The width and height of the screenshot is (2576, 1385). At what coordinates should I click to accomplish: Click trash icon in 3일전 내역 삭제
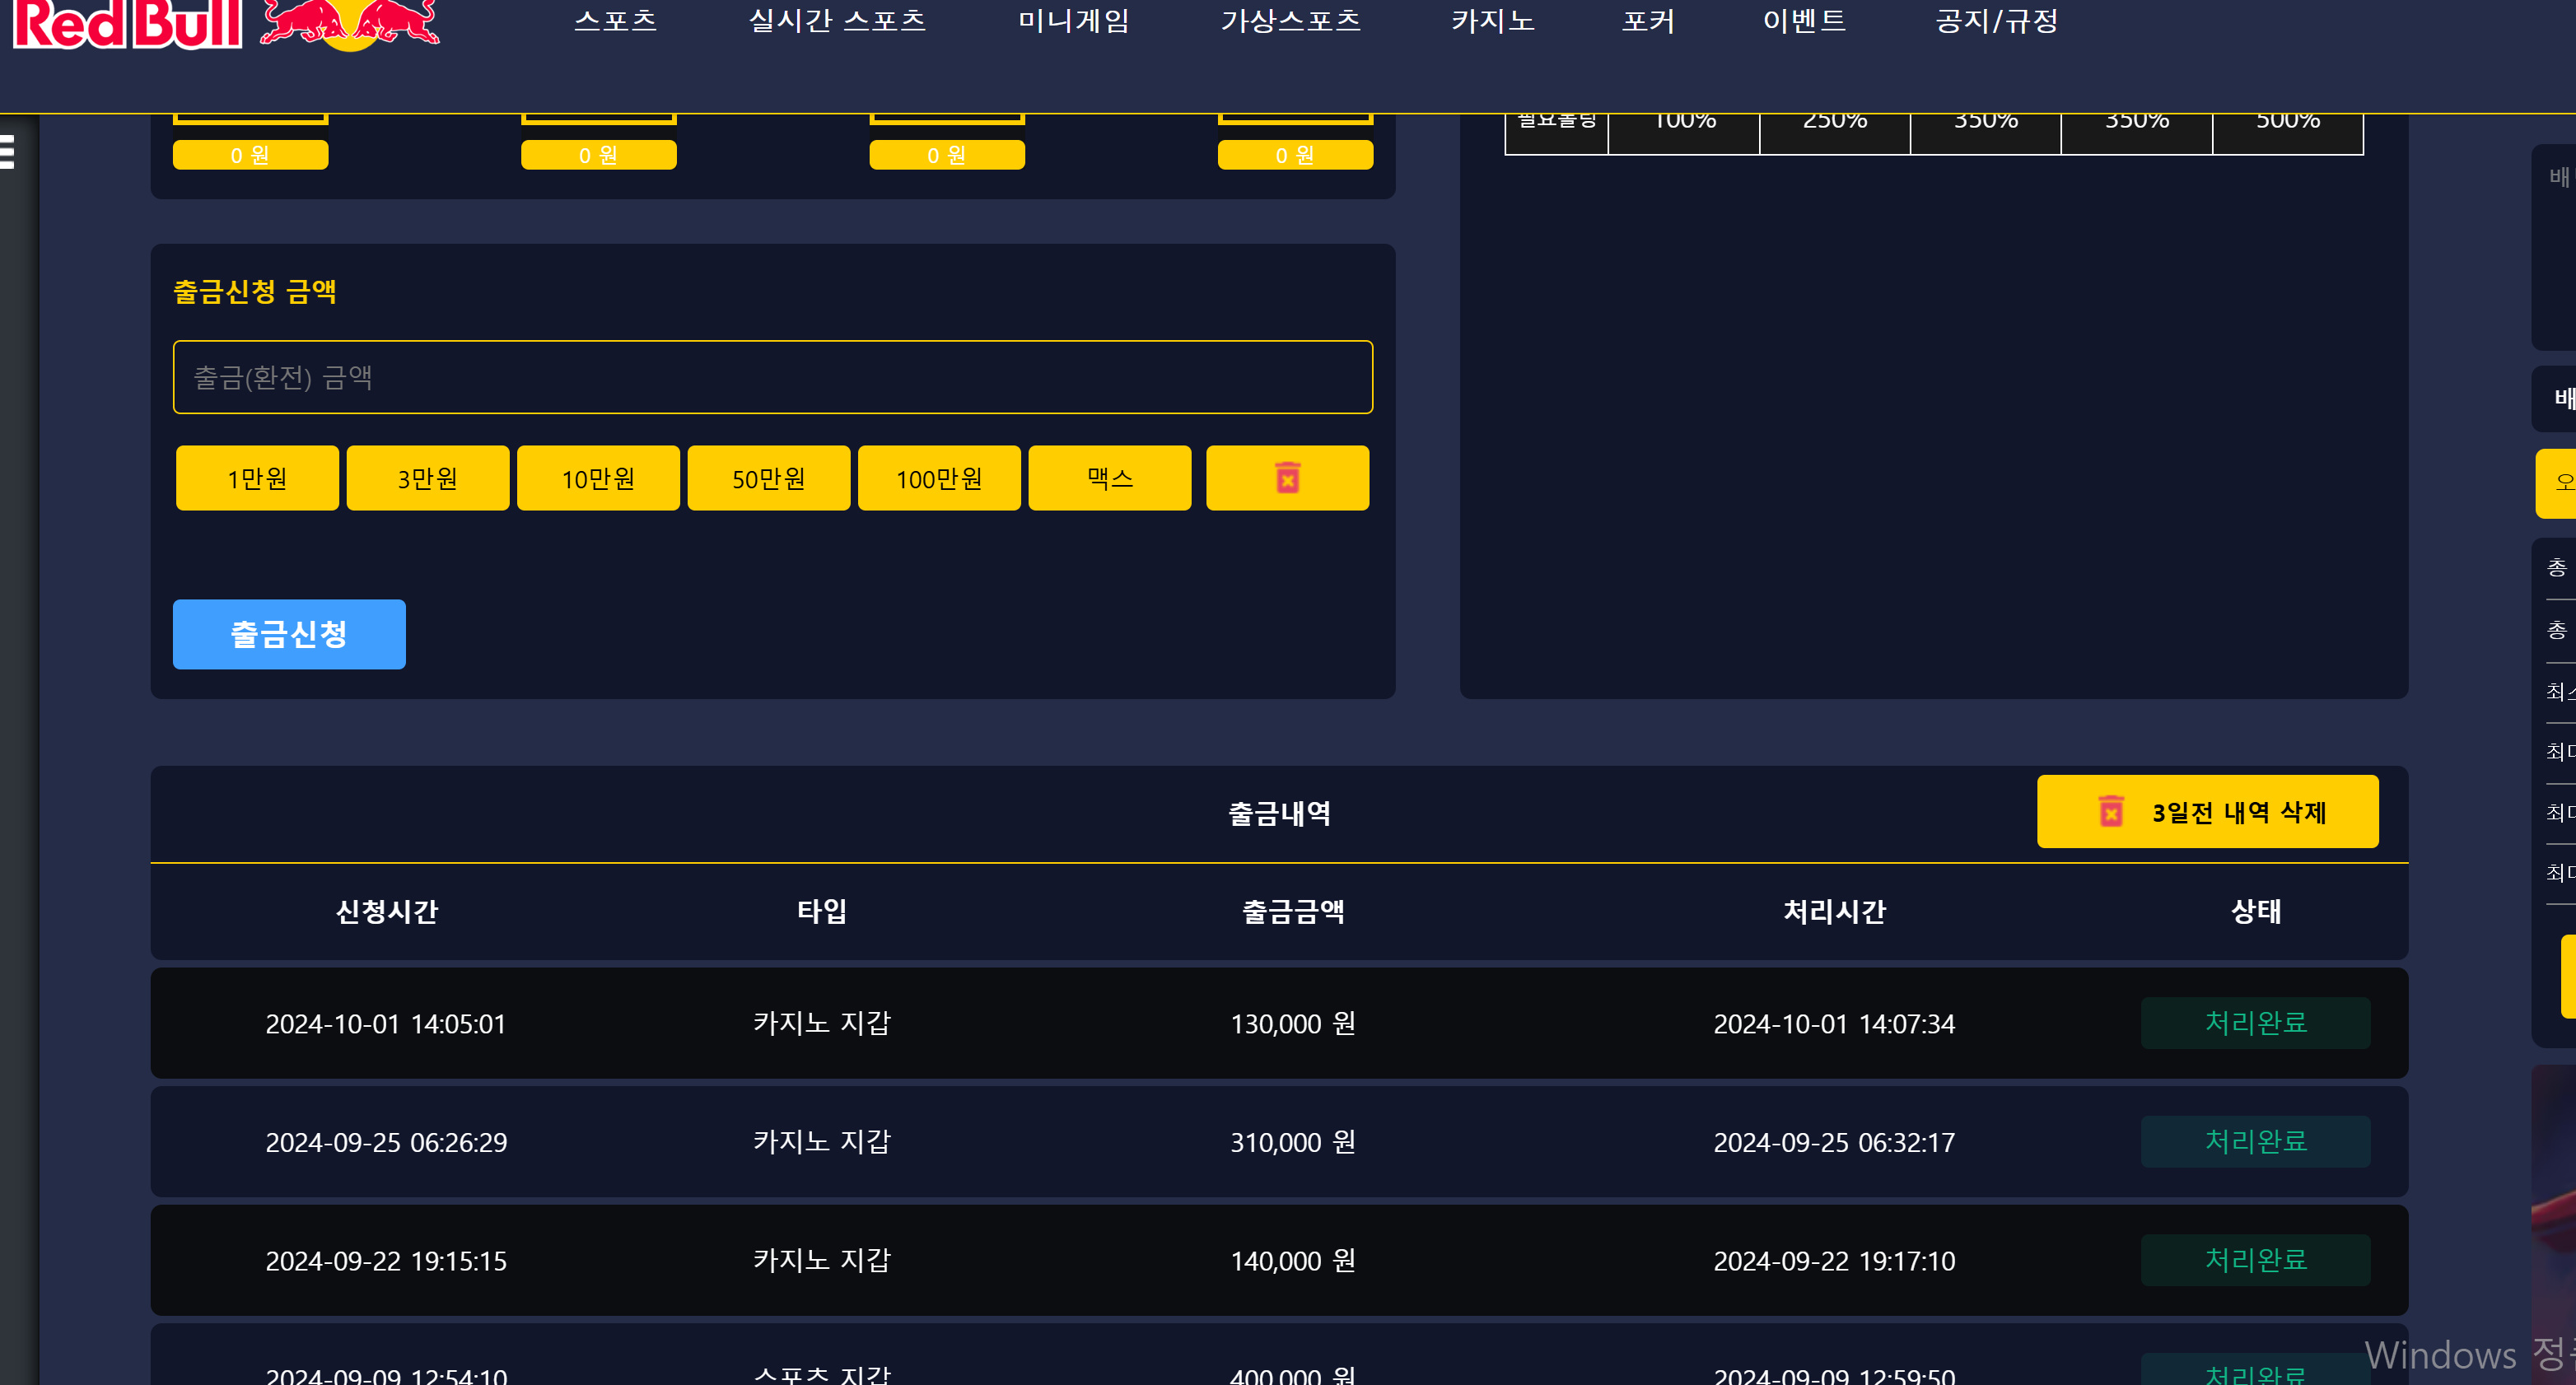point(2111,811)
